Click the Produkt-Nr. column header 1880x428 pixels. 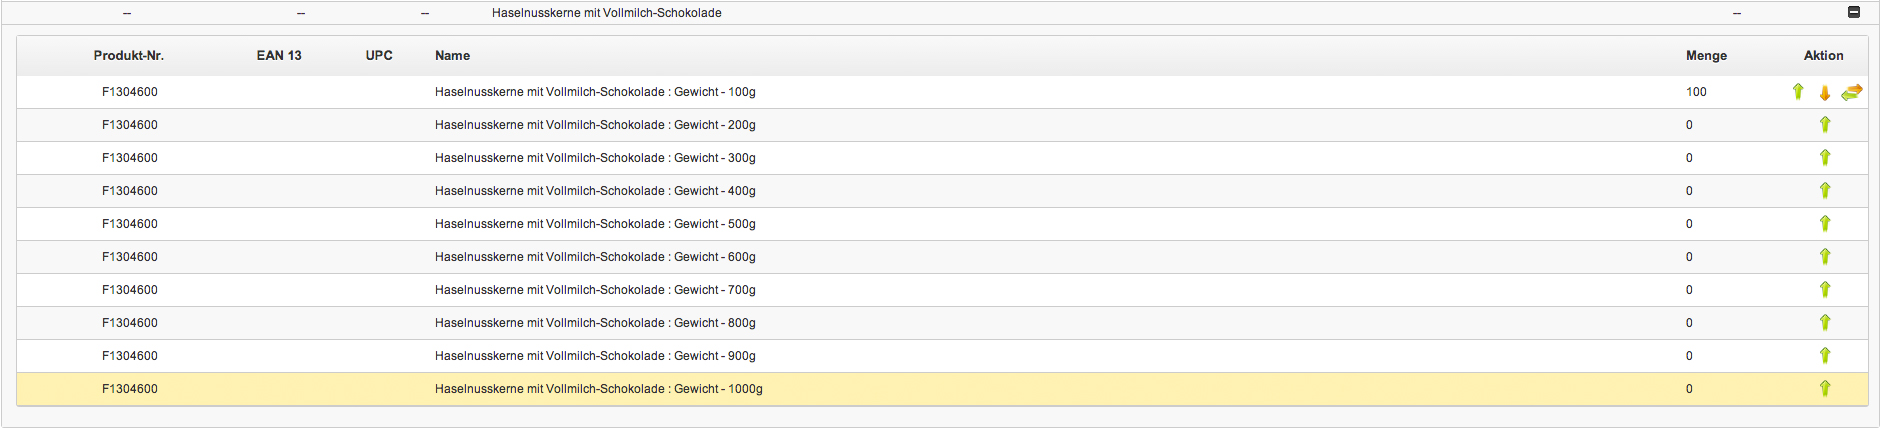click(129, 56)
